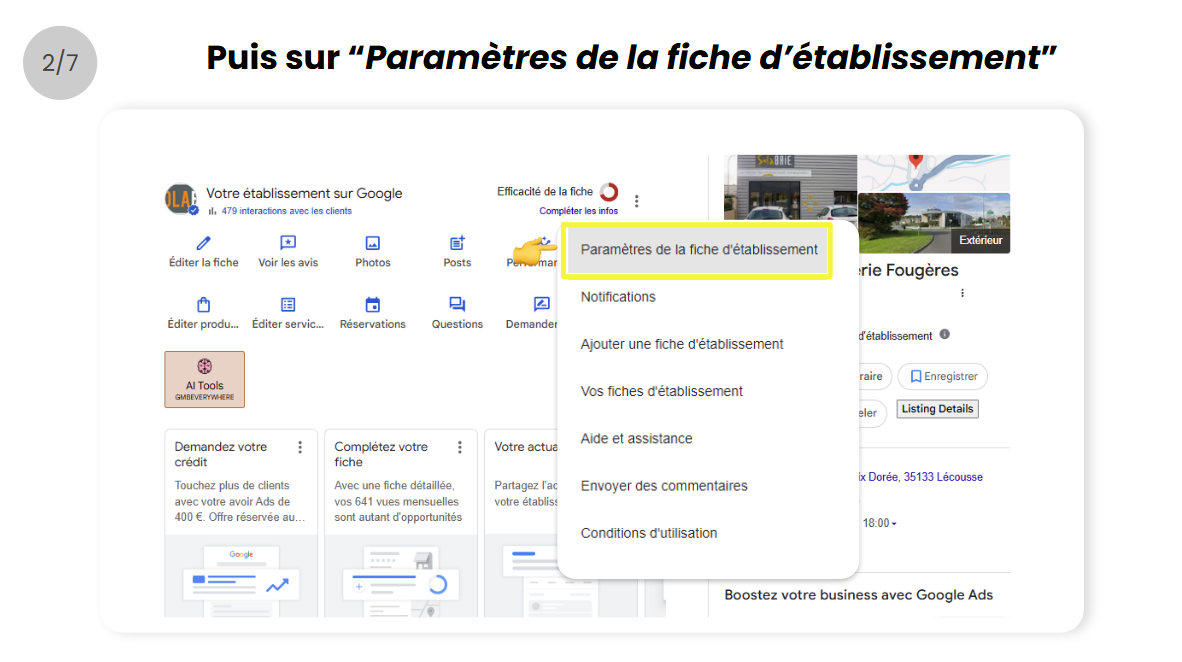Open Vos fiches d'établissement entry
The width and height of the screenshot is (1182, 662).
coord(661,391)
